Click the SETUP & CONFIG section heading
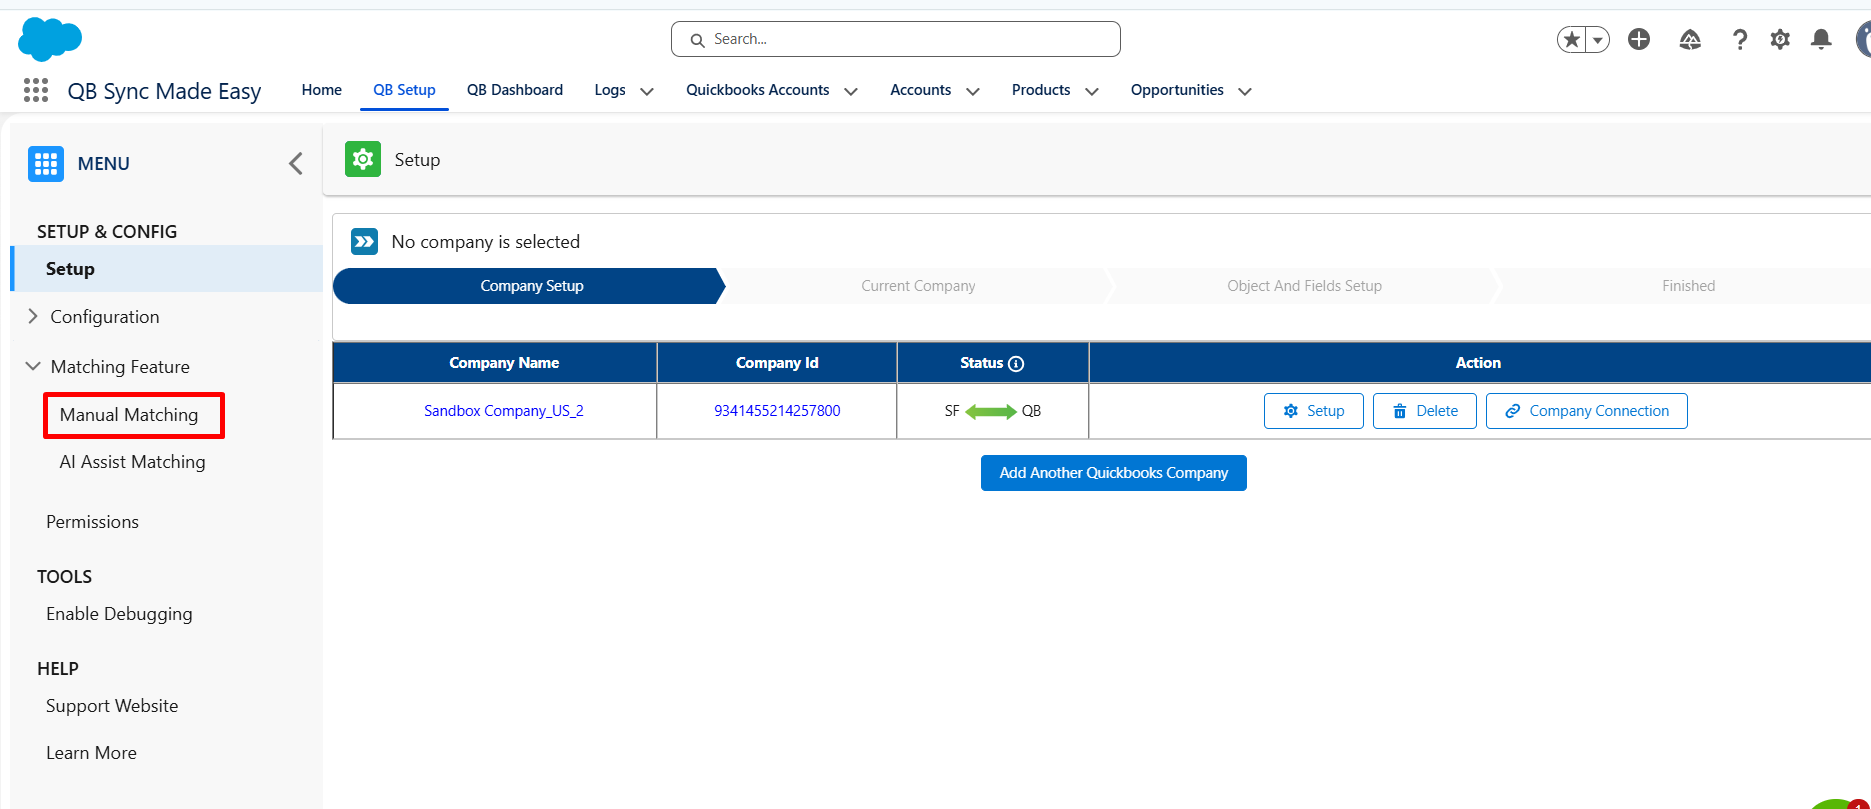Image resolution: width=1871 pixels, height=809 pixels. click(107, 232)
